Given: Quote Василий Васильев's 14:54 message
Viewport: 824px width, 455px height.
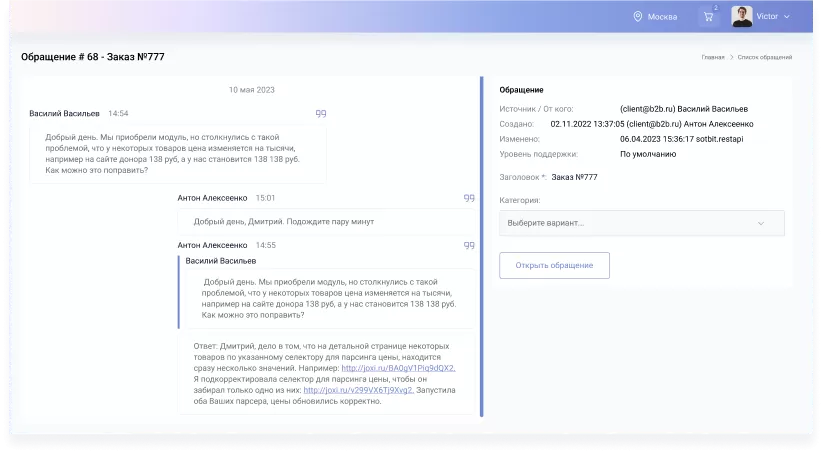Looking at the screenshot, I should (321, 113).
